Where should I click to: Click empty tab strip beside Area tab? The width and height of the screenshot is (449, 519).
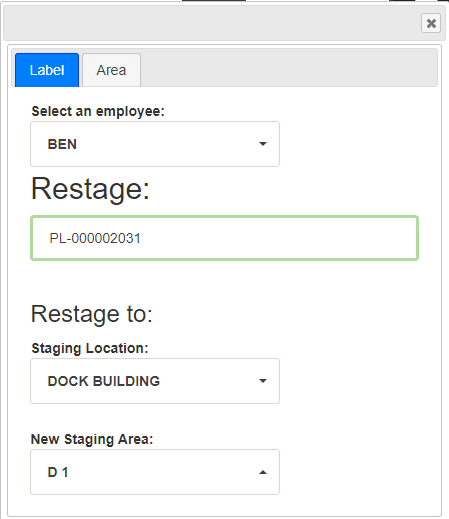point(289,68)
